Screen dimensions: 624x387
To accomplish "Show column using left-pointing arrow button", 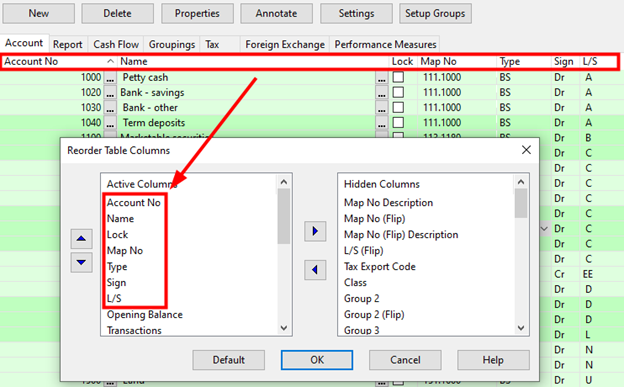I will (x=315, y=270).
